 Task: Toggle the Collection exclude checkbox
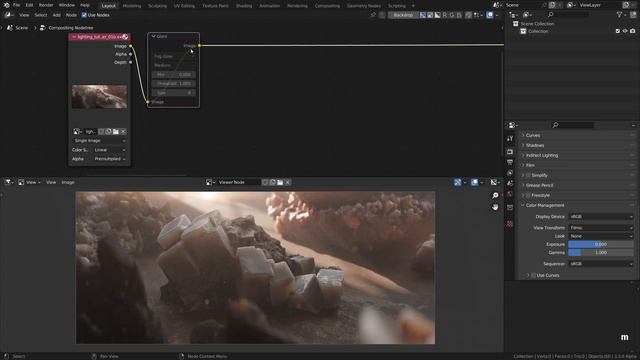coord(618,31)
